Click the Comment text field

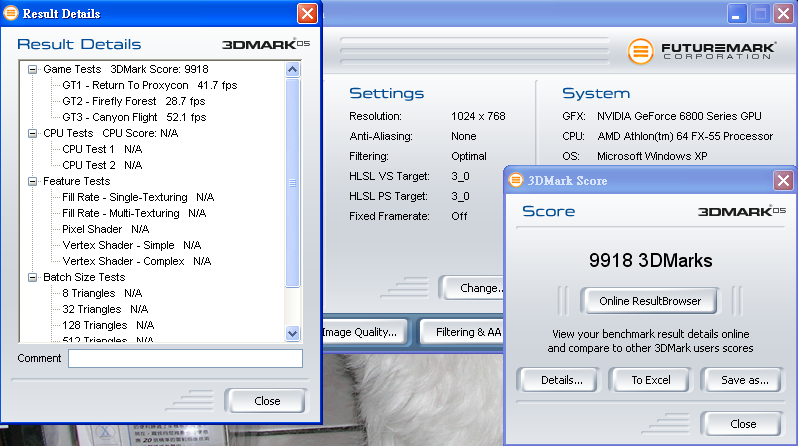pyautogui.click(x=185, y=358)
